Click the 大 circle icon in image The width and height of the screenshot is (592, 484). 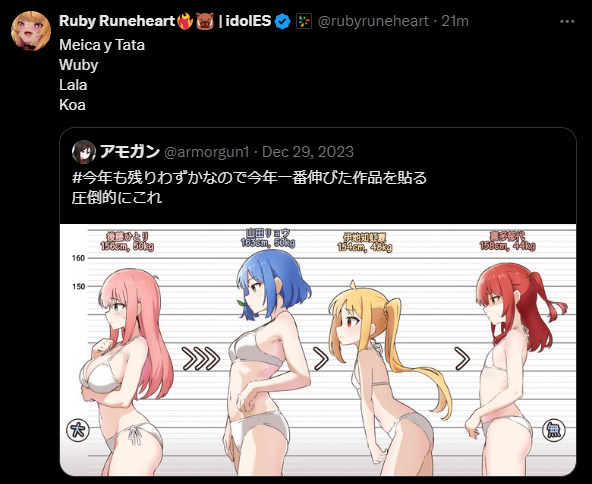click(x=78, y=430)
